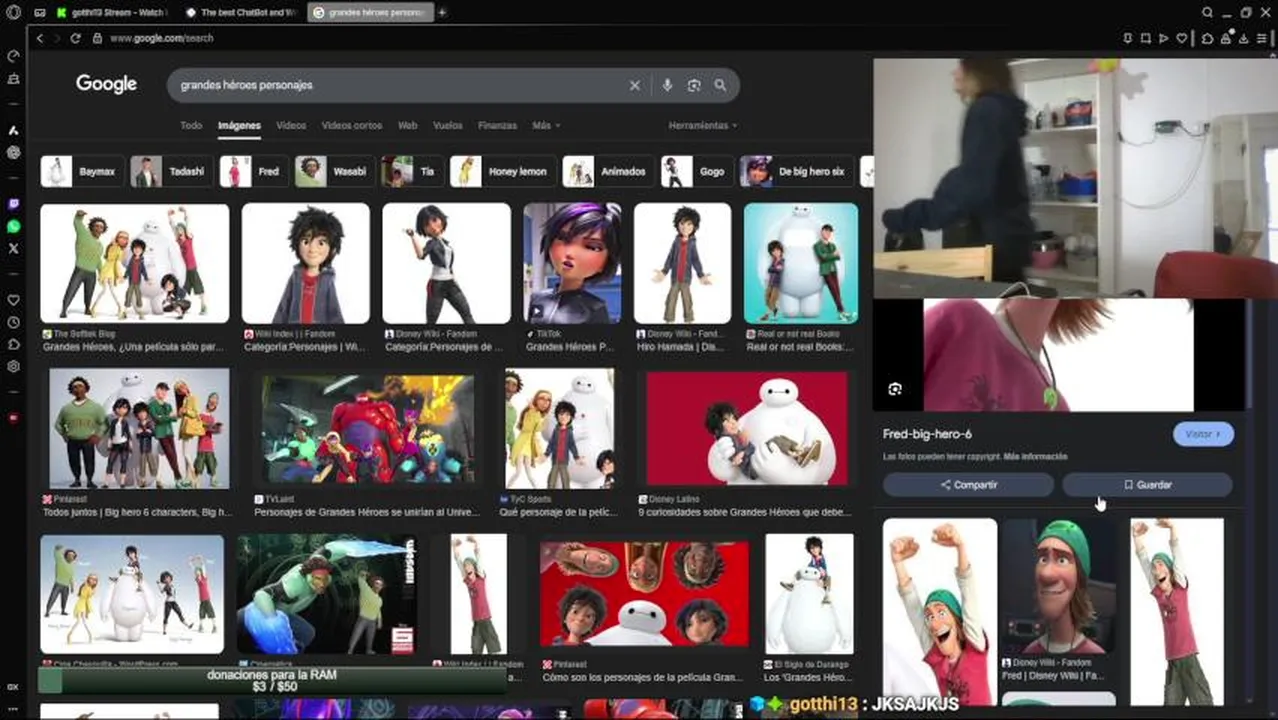Open the Aria AI sidebar icon

13,130
